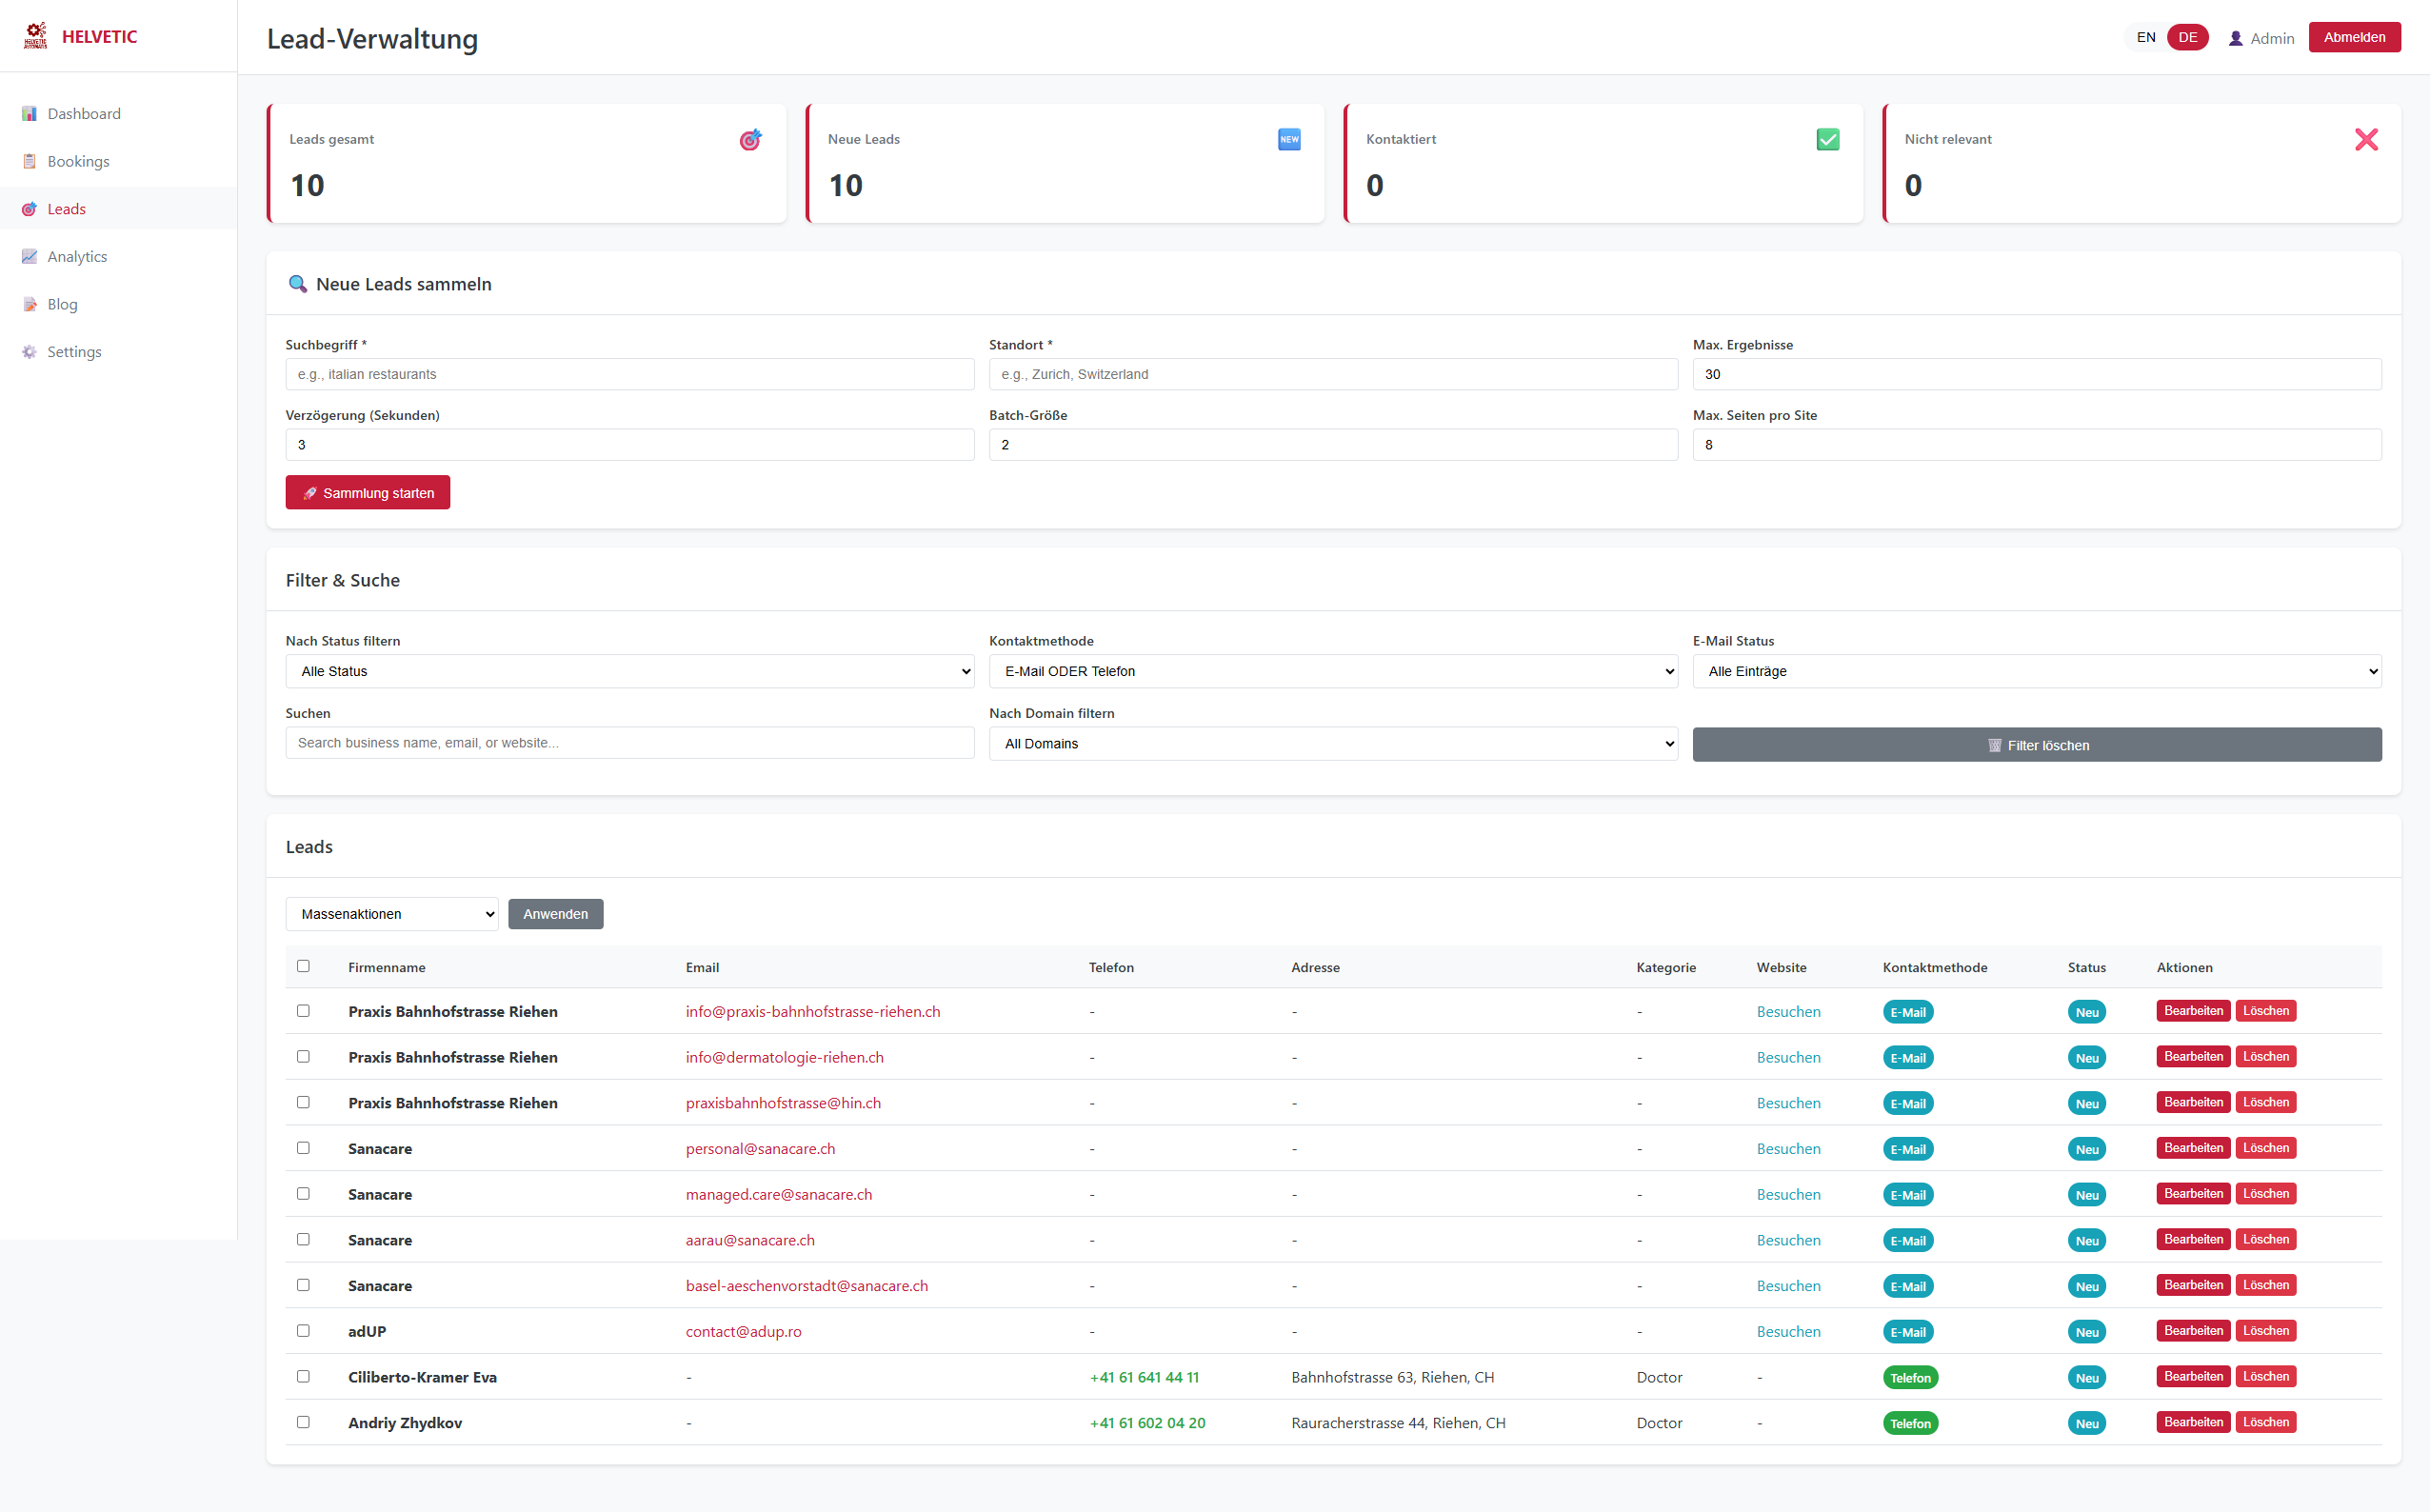Screen dimensions: 2430x1512
Task: Open the Leads section via the target icon
Action: pos(30,208)
